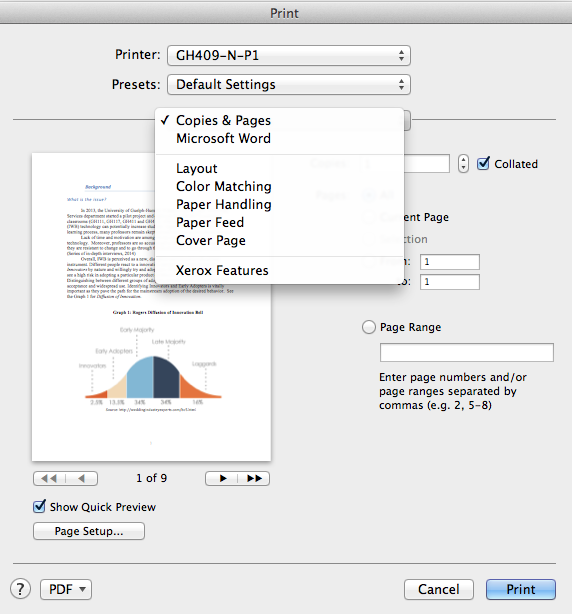The width and height of the screenshot is (572, 614).
Task: Open the help question mark button
Action: pos(20,589)
